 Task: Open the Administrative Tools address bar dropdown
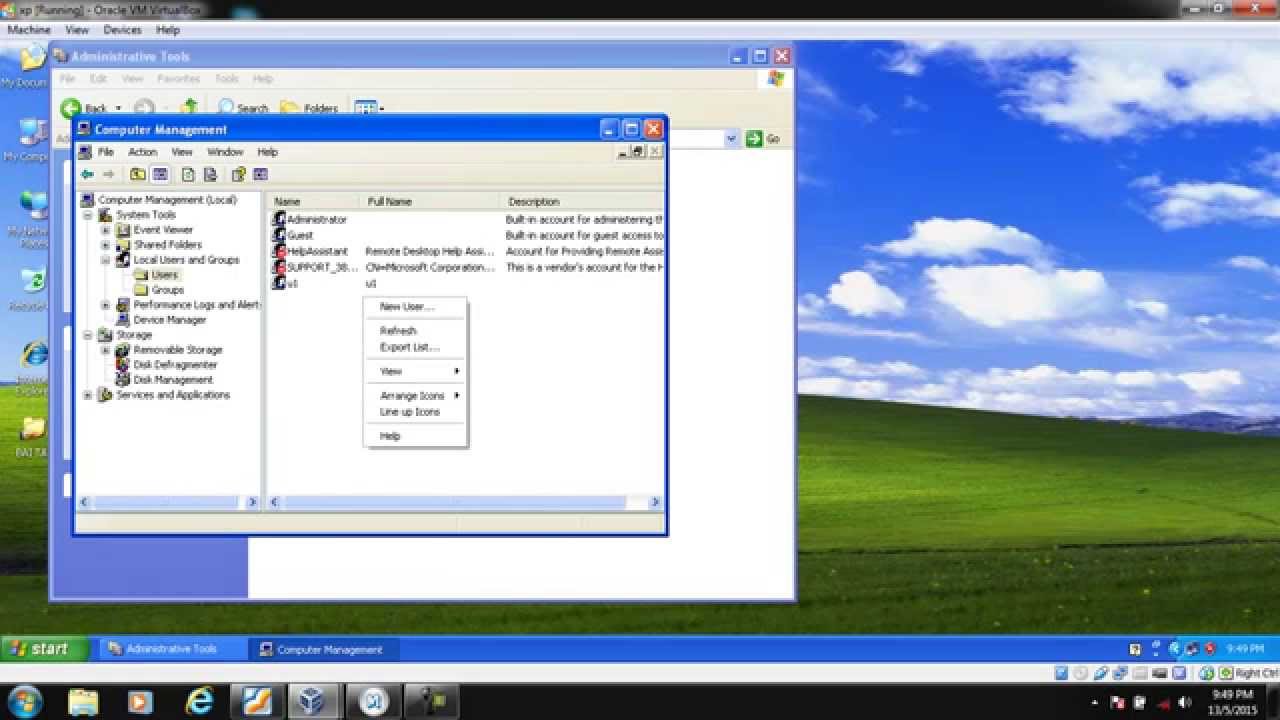[731, 139]
